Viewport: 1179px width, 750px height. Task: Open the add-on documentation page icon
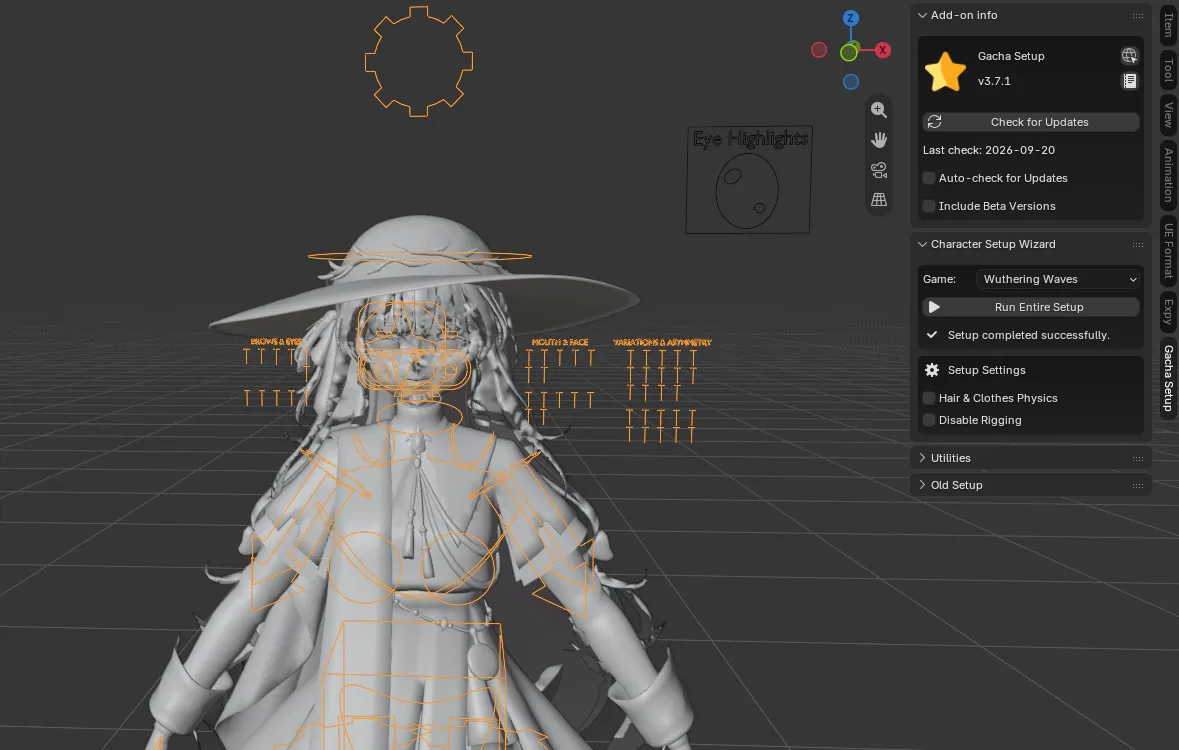1129,81
